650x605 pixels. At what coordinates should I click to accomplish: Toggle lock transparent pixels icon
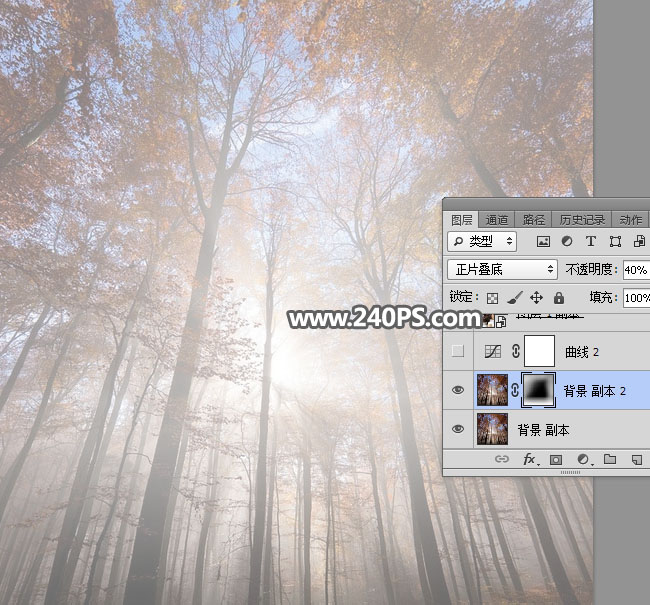(492, 298)
